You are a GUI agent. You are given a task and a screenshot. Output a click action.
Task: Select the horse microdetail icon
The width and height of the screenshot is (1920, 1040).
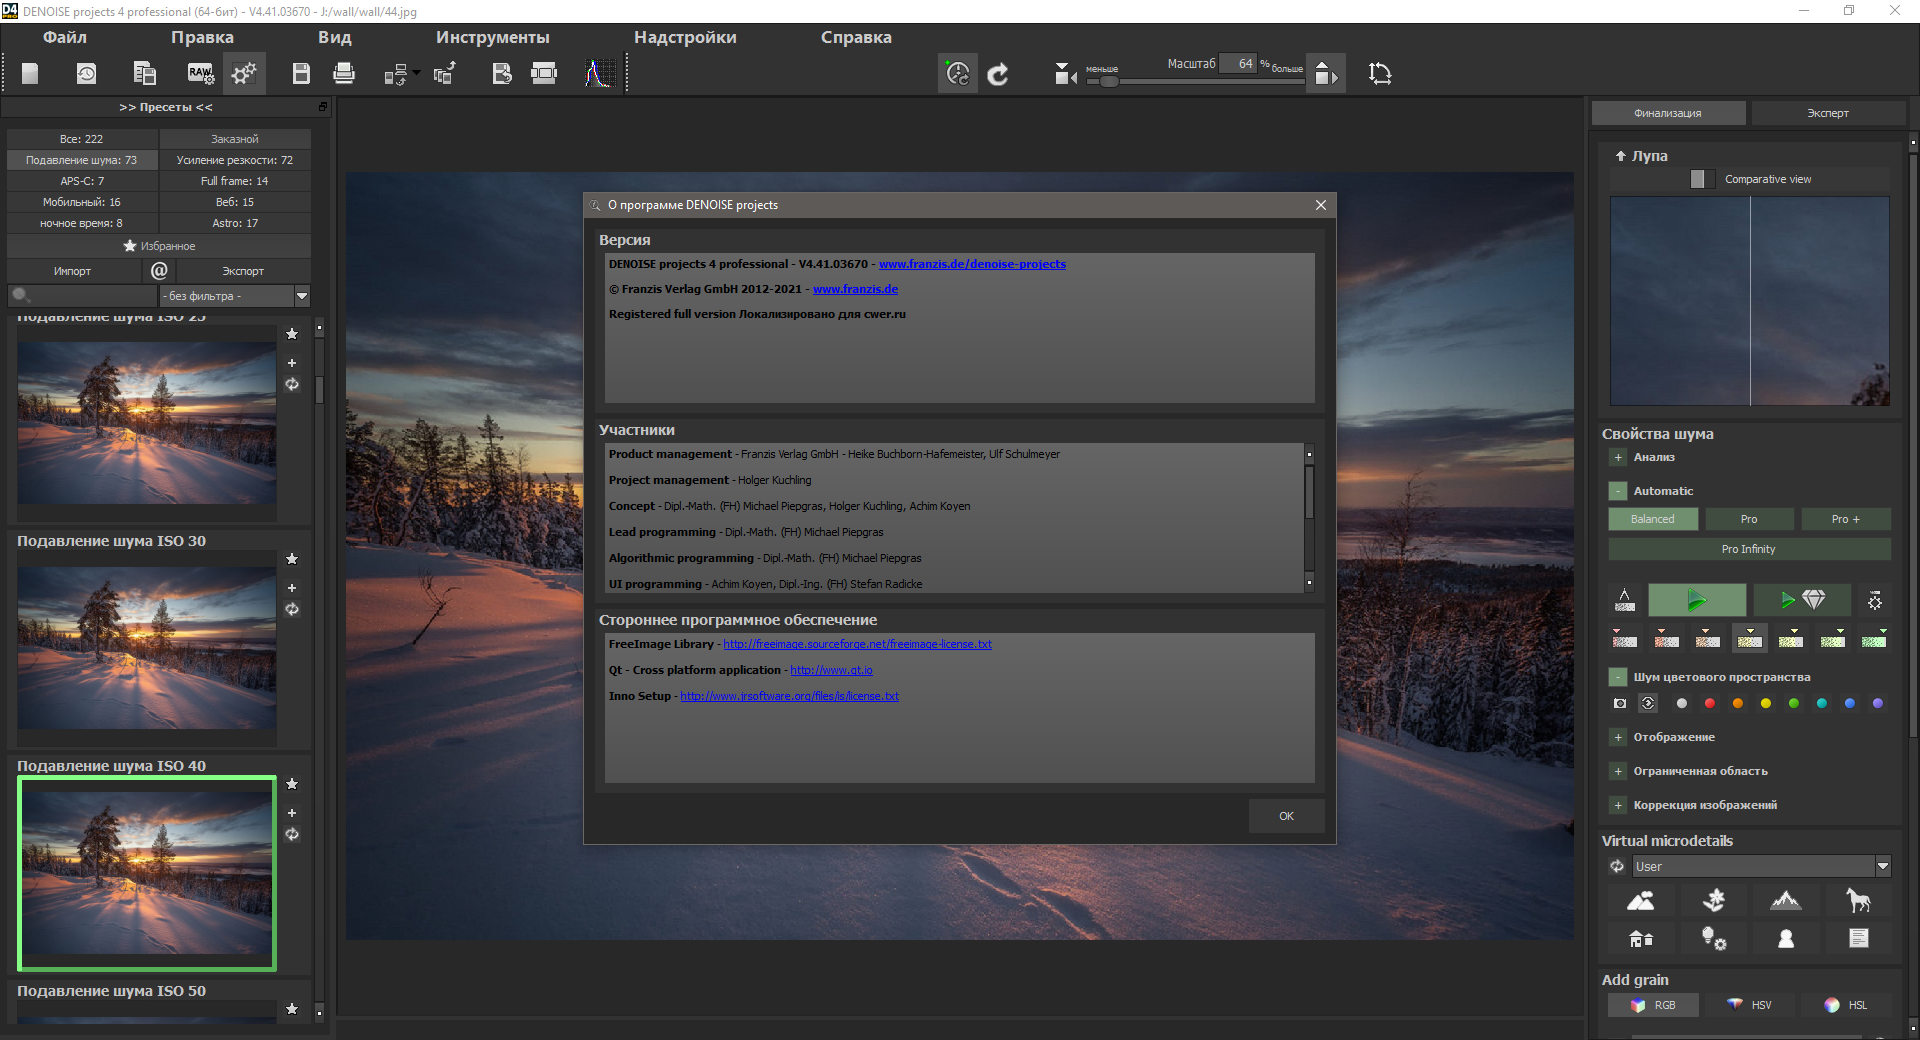coord(1858,901)
